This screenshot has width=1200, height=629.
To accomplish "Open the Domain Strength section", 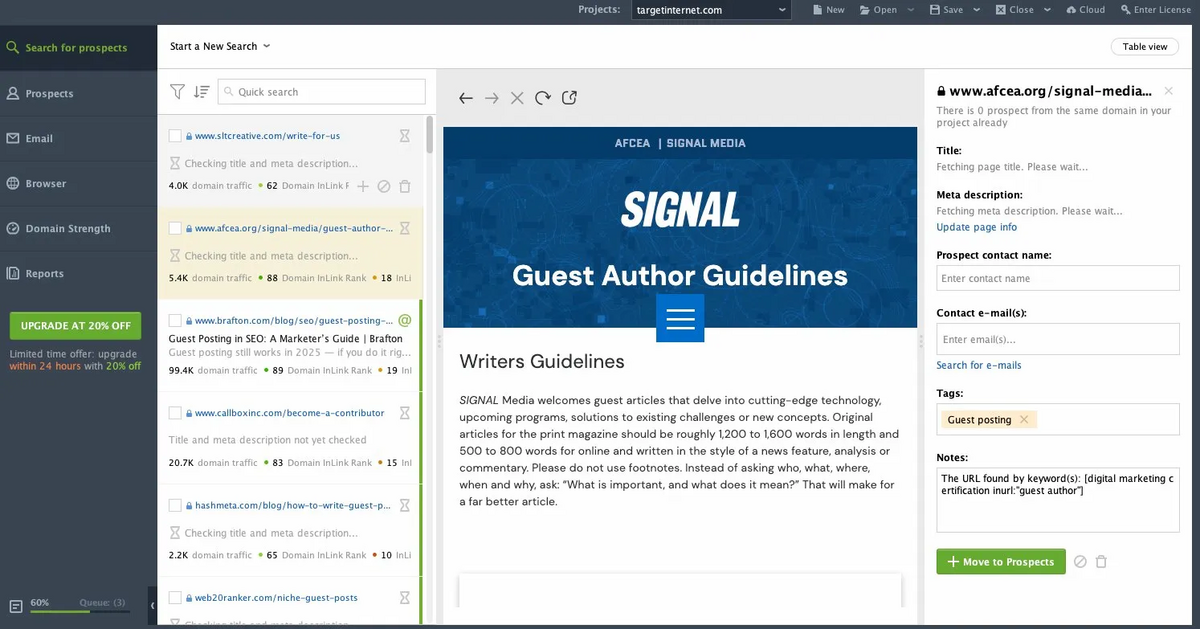I will [x=78, y=228].
